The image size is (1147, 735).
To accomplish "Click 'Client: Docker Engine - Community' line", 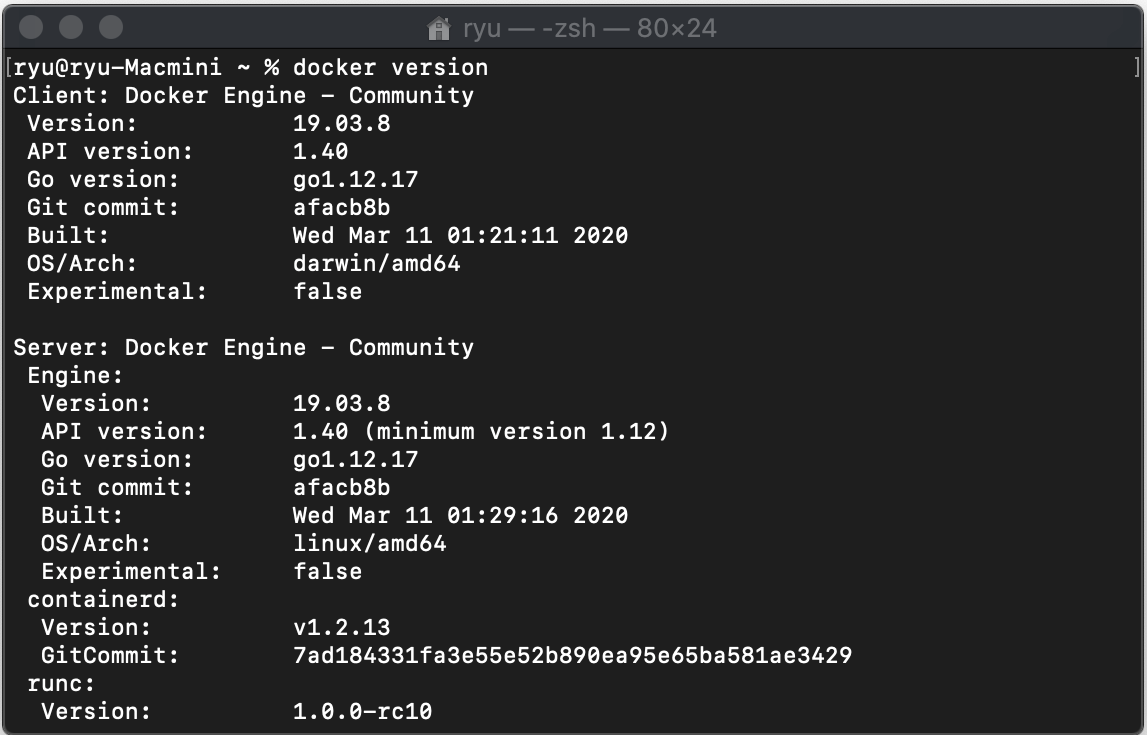I will click(x=244, y=95).
